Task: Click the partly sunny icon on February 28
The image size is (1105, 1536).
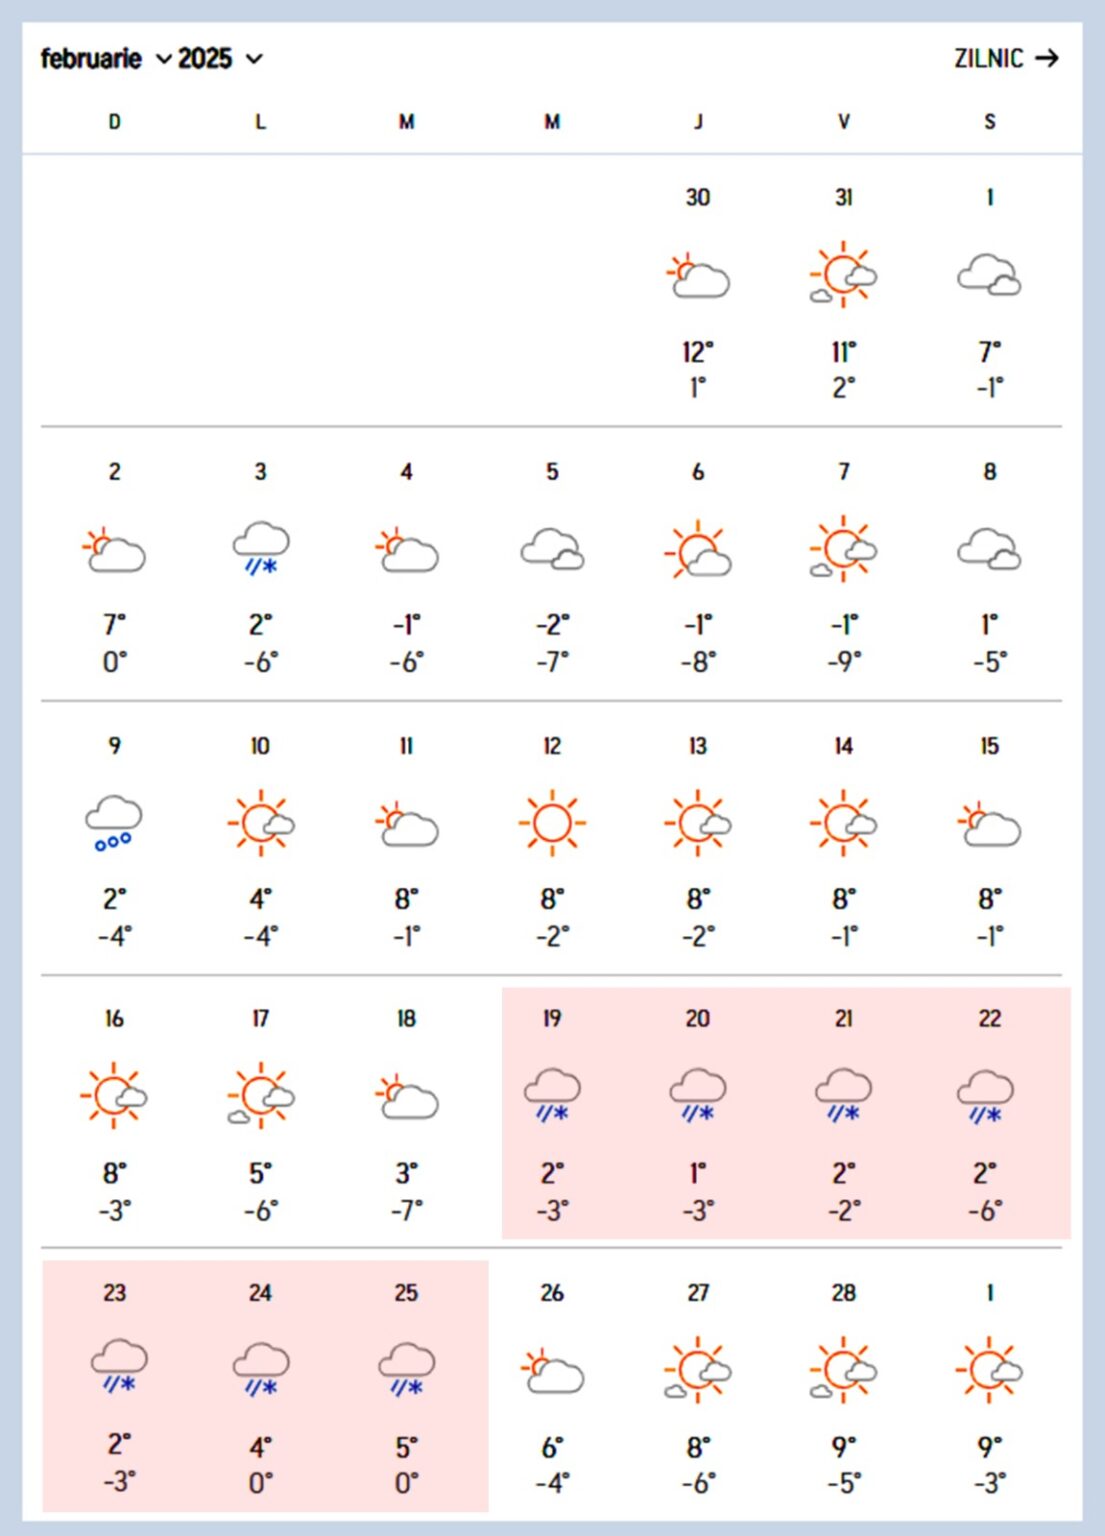Action: click(843, 1369)
